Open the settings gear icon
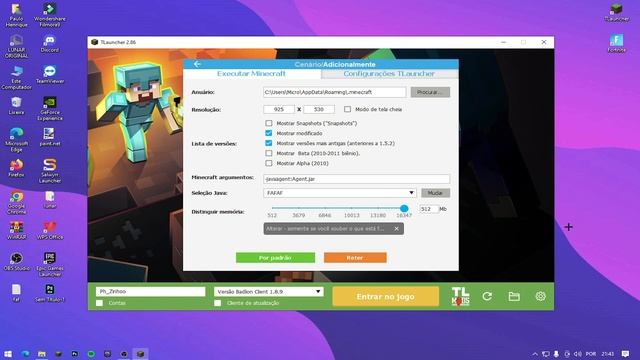Image resolution: width=640 pixels, height=360 pixels. pyautogui.click(x=540, y=296)
